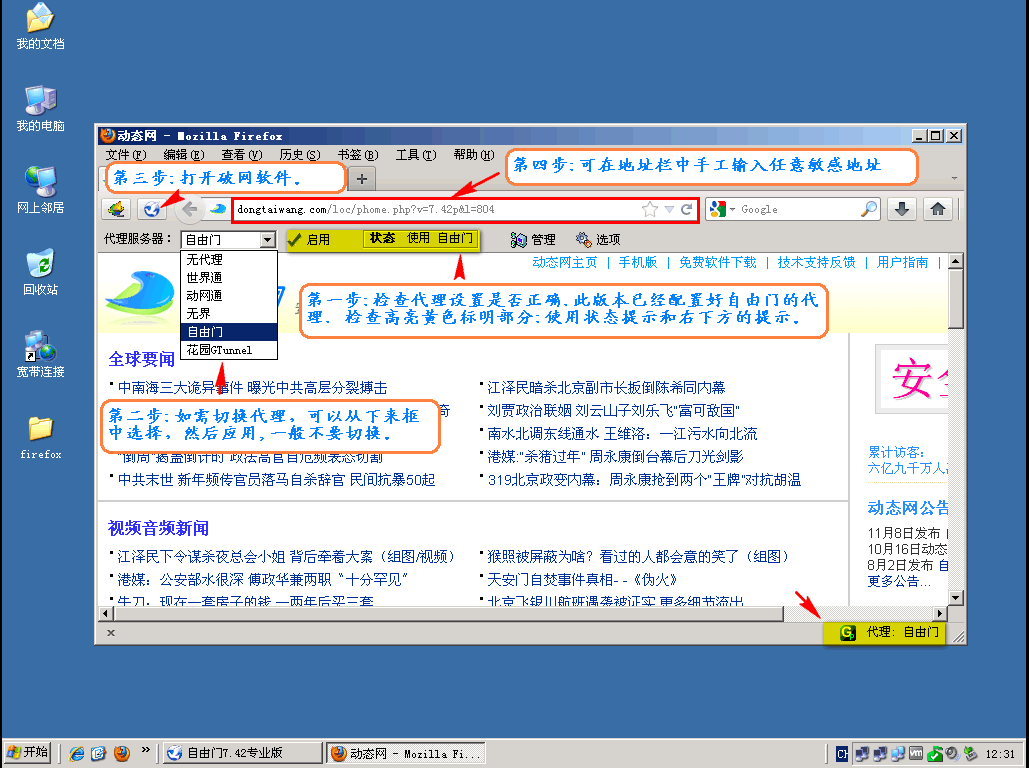The height and width of the screenshot is (768, 1029).
Task: Close the add-on bar with x
Action: click(x=111, y=633)
